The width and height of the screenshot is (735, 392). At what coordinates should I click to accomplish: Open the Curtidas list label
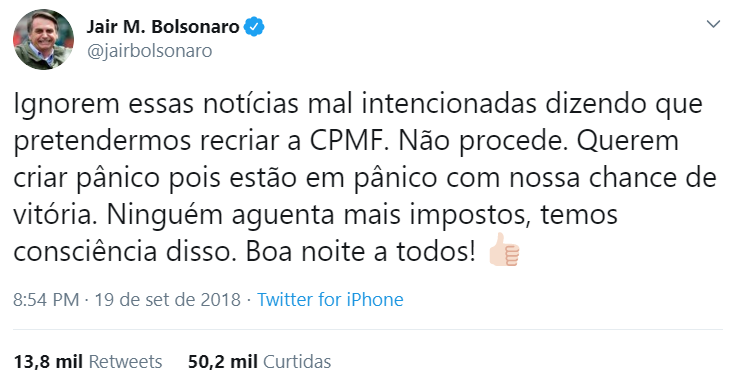pyautogui.click(x=297, y=362)
